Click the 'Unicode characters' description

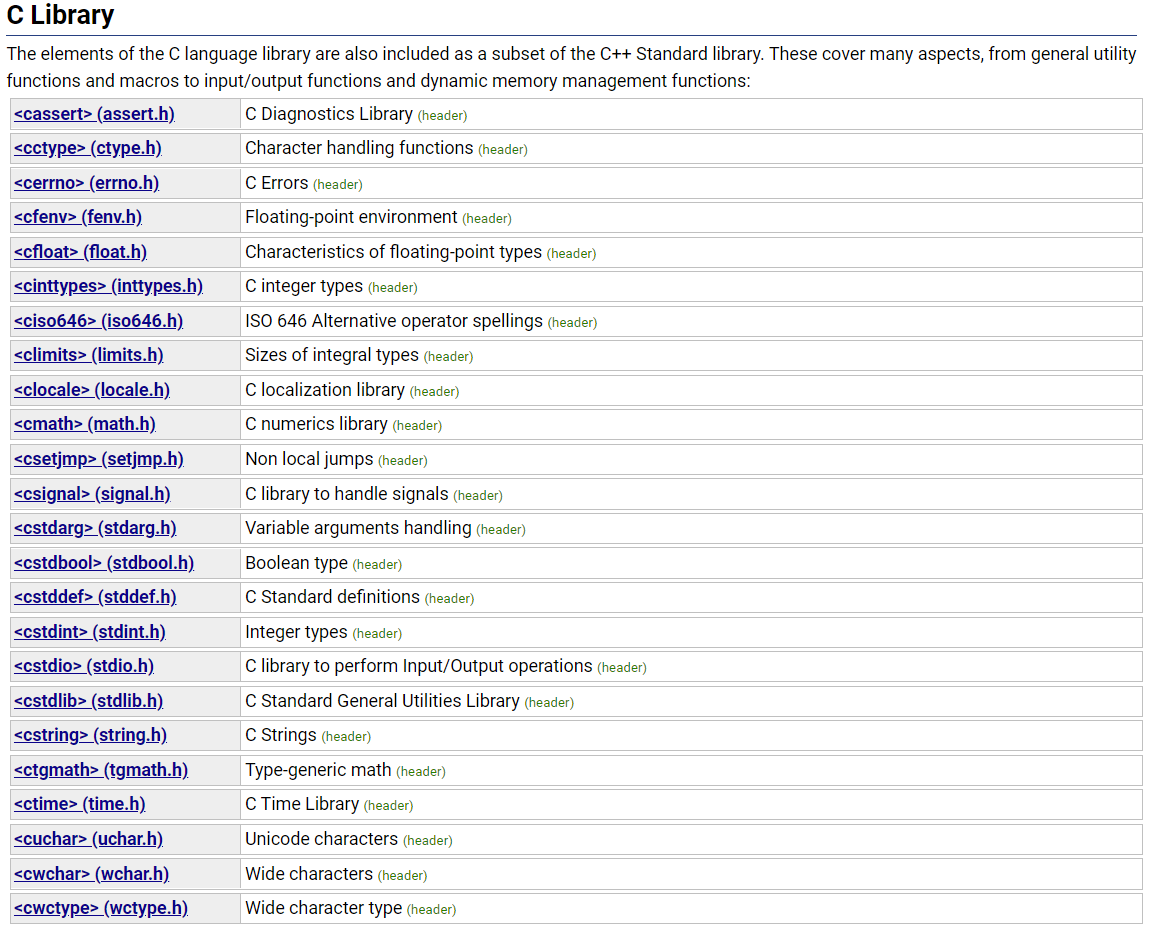pos(322,839)
